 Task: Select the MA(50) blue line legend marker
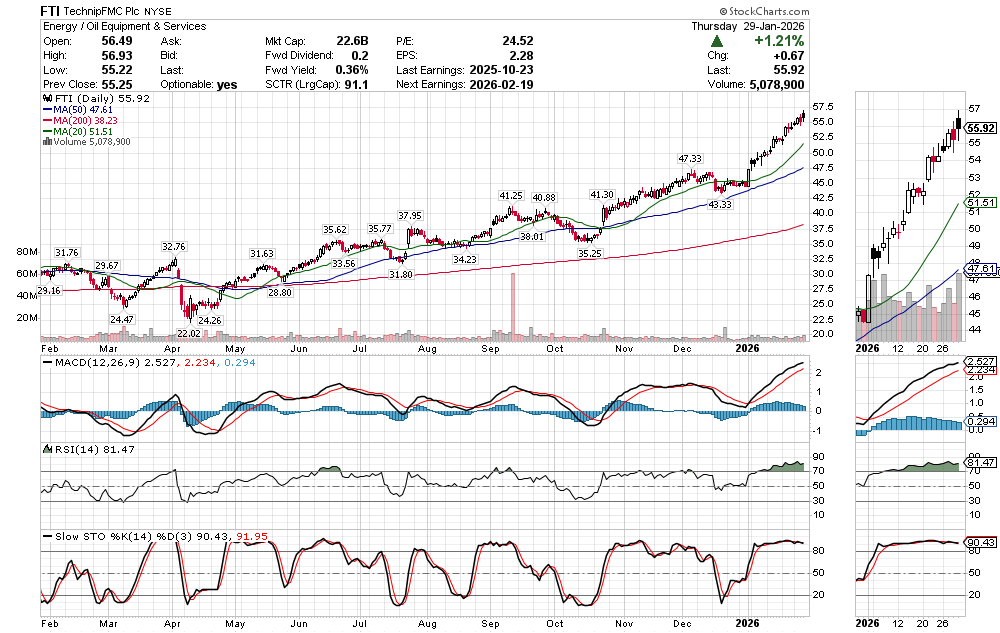pos(48,111)
